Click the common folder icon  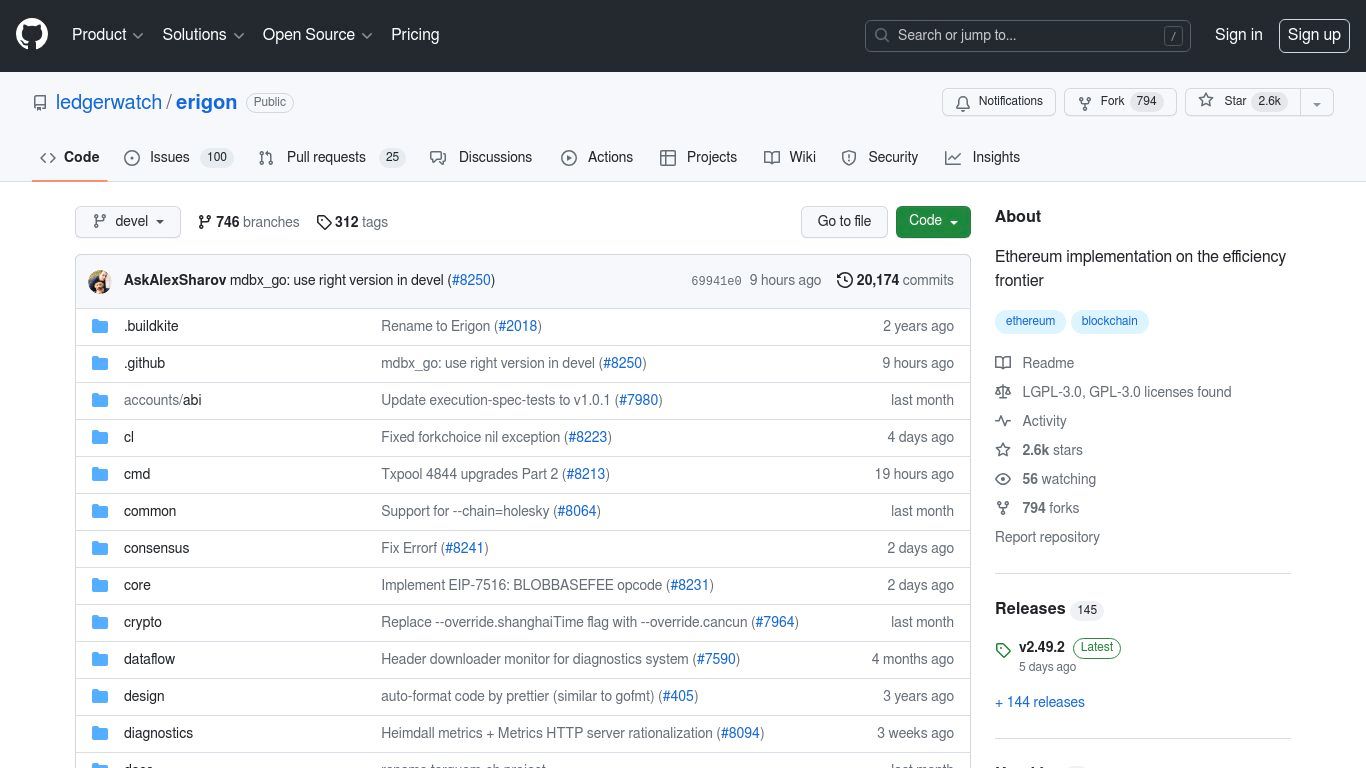[100, 511]
